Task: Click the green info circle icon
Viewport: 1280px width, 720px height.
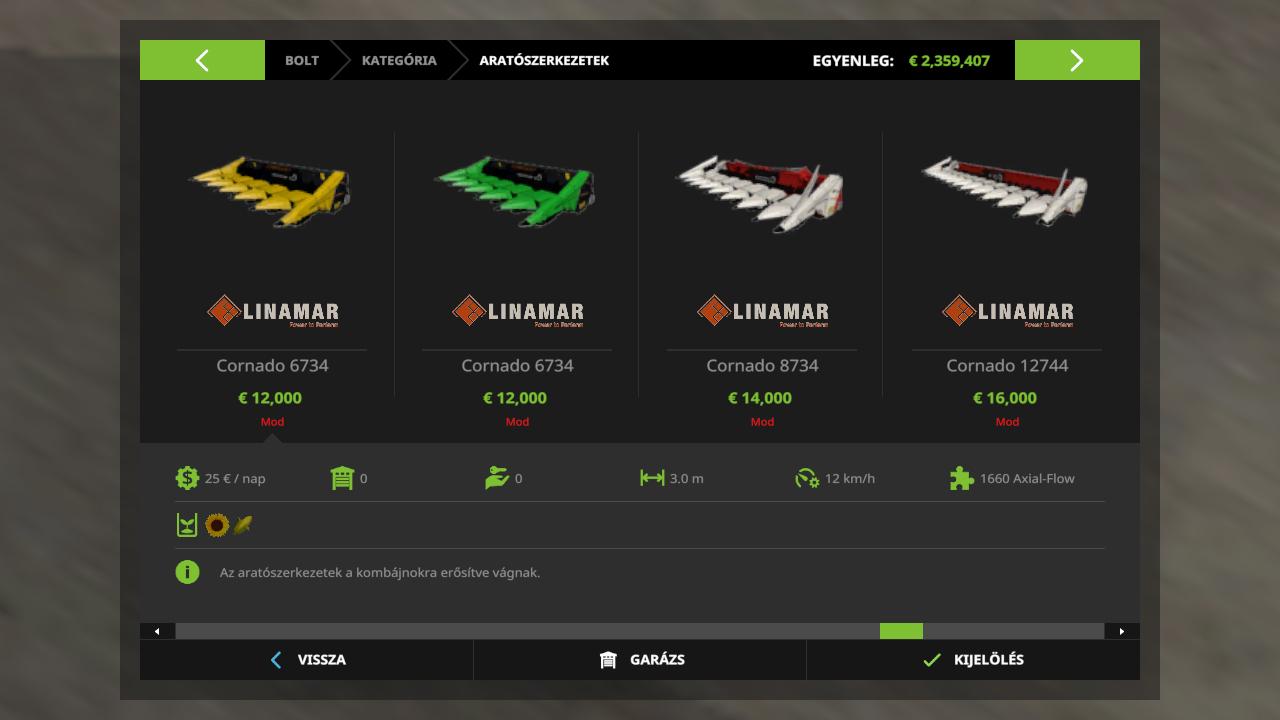Action: (187, 572)
